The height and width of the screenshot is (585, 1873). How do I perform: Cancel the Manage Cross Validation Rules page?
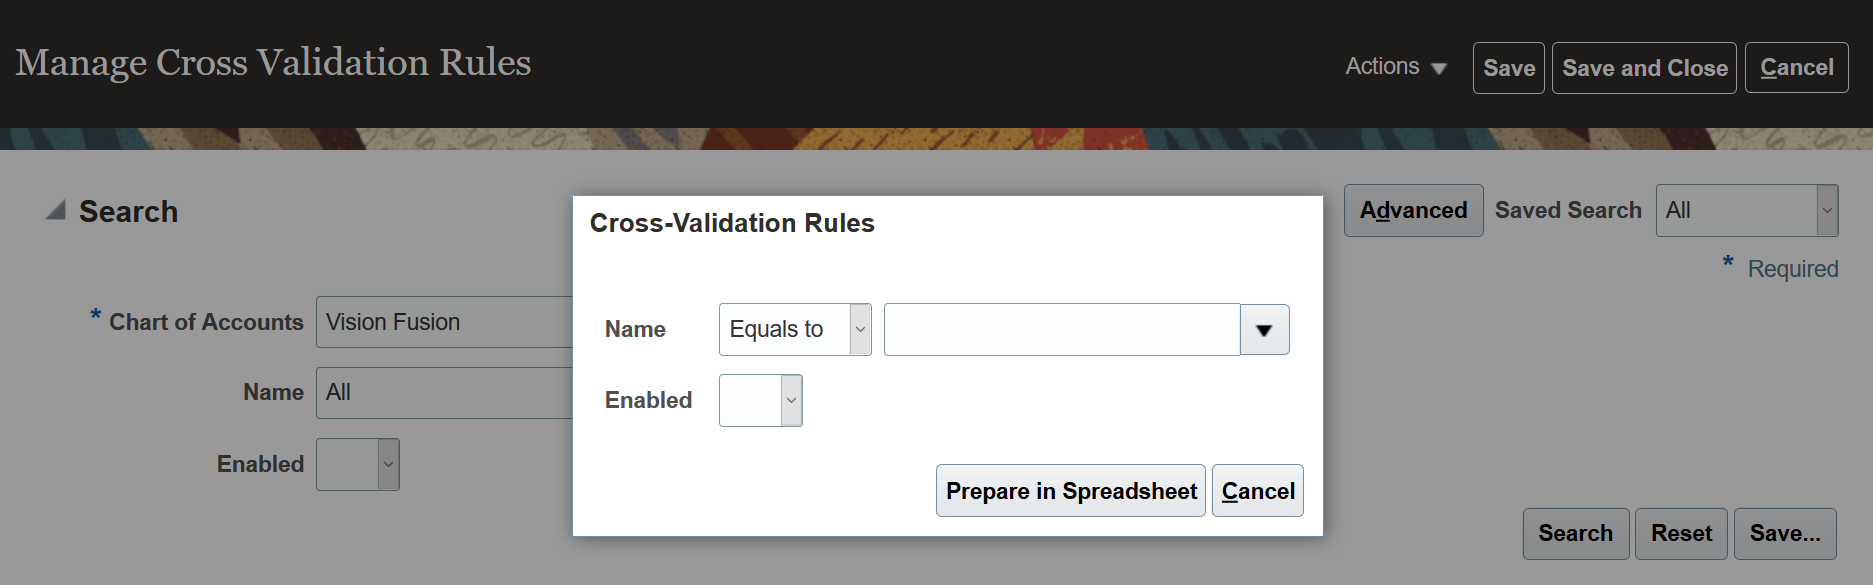click(1796, 68)
